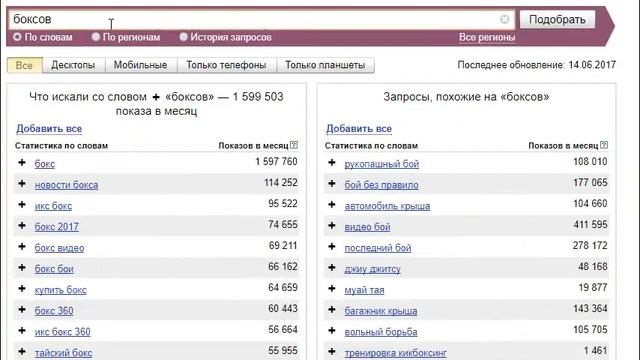Open the 'багажник крыша' keyword link
The width and height of the screenshot is (640, 360).
pos(381,311)
